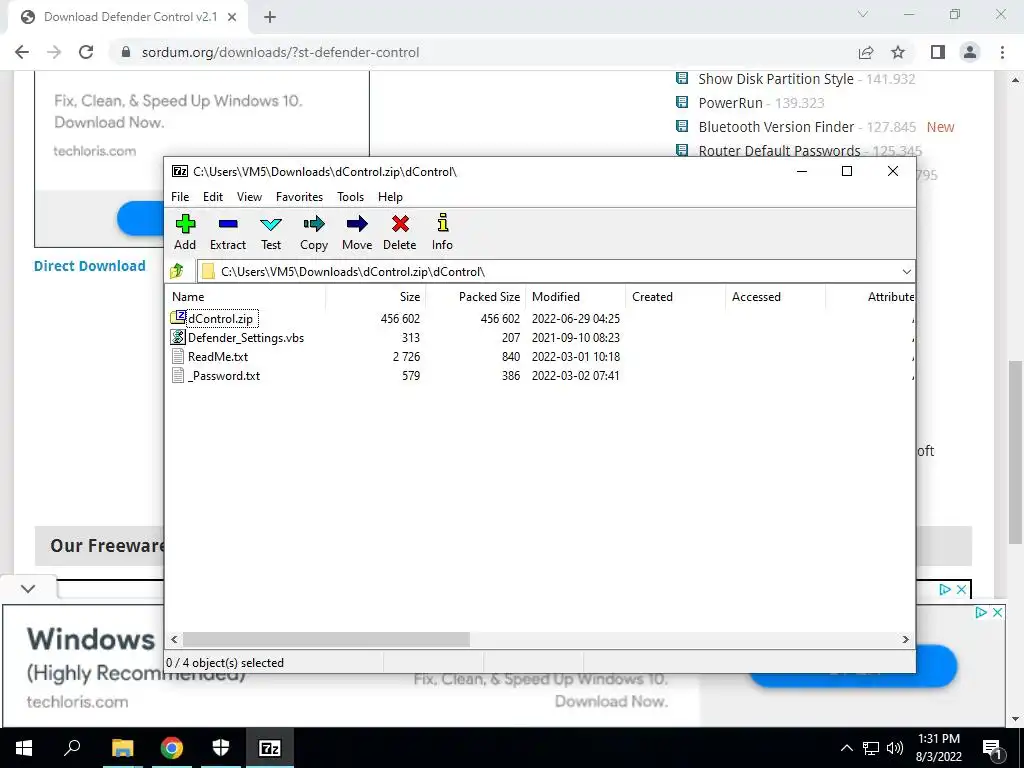Open the Tools menu in 7-Zip

pyautogui.click(x=351, y=197)
